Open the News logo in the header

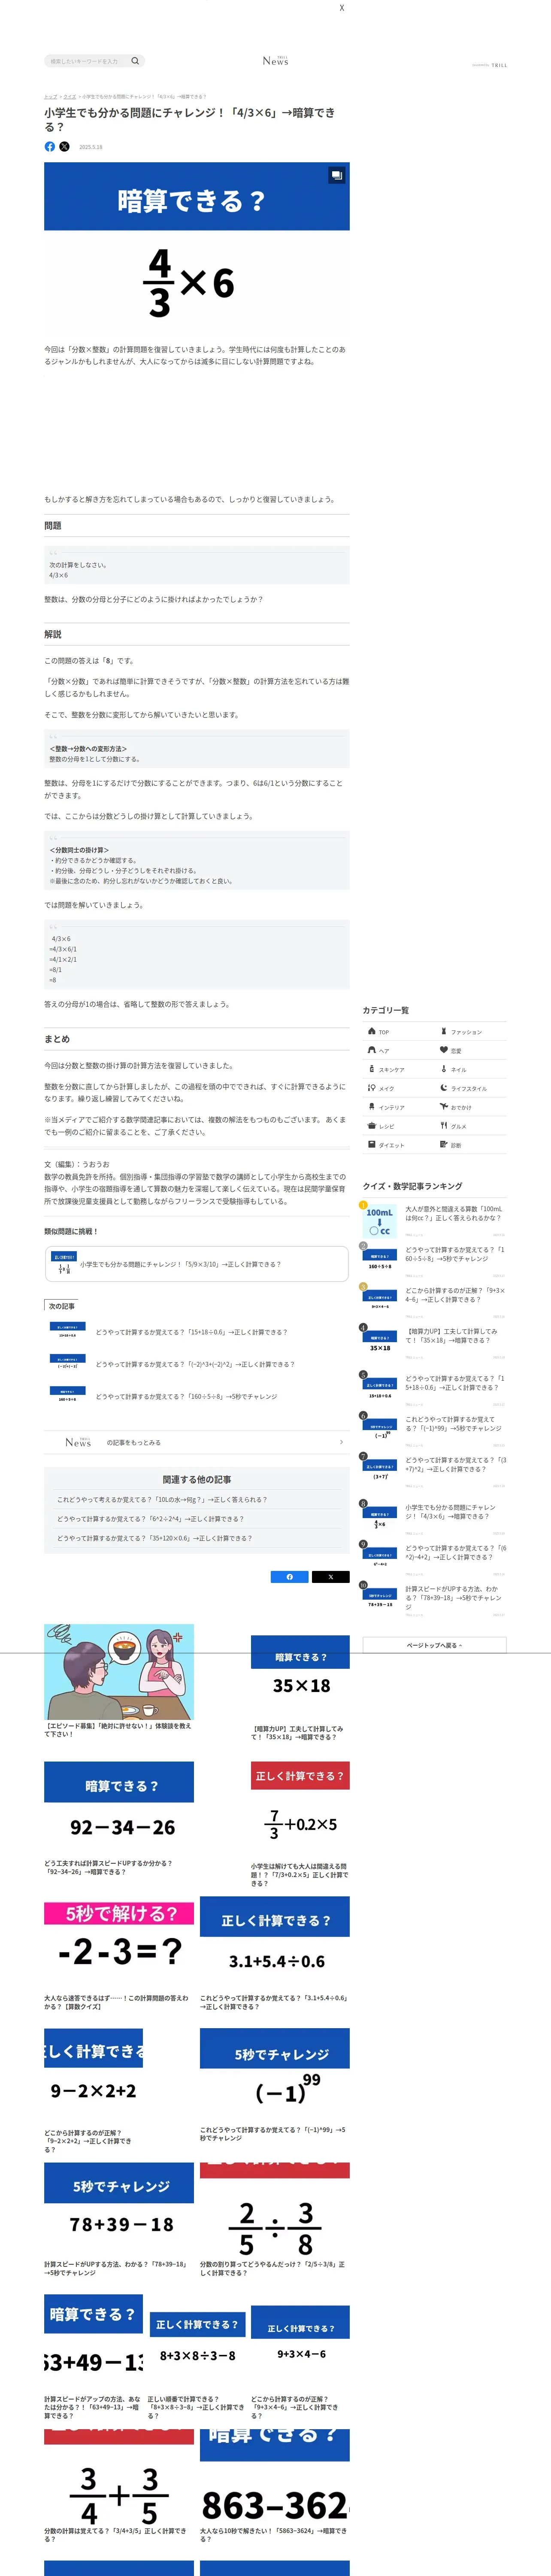pos(275,61)
